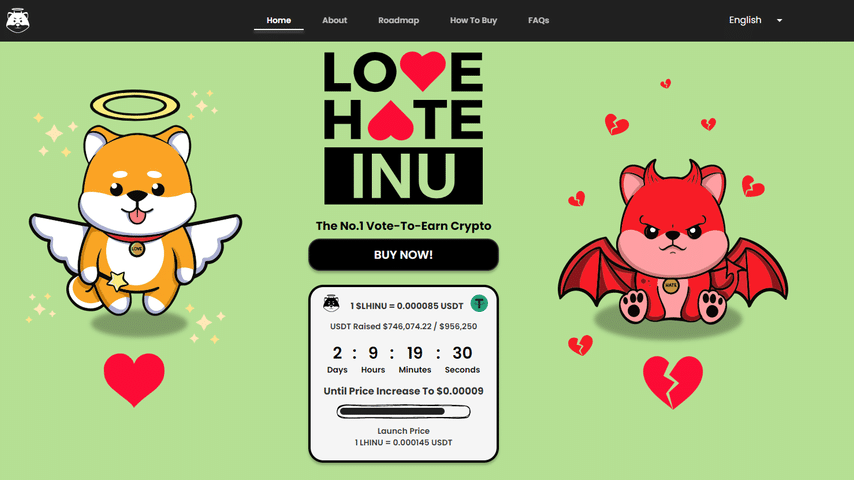Open the How To Buy page
This screenshot has height=480, width=854.
(x=473, y=20)
